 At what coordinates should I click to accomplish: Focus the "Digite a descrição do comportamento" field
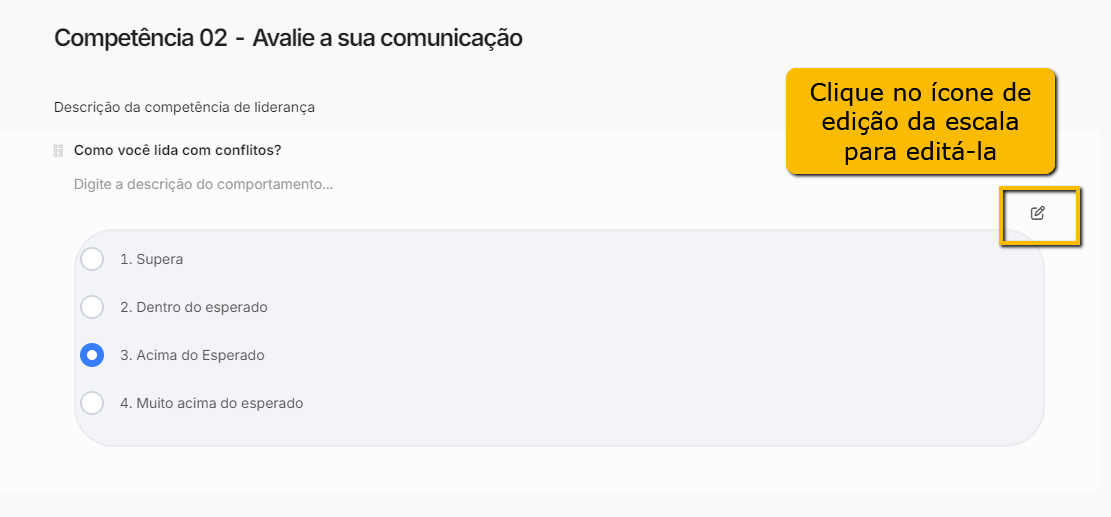[x=203, y=185]
